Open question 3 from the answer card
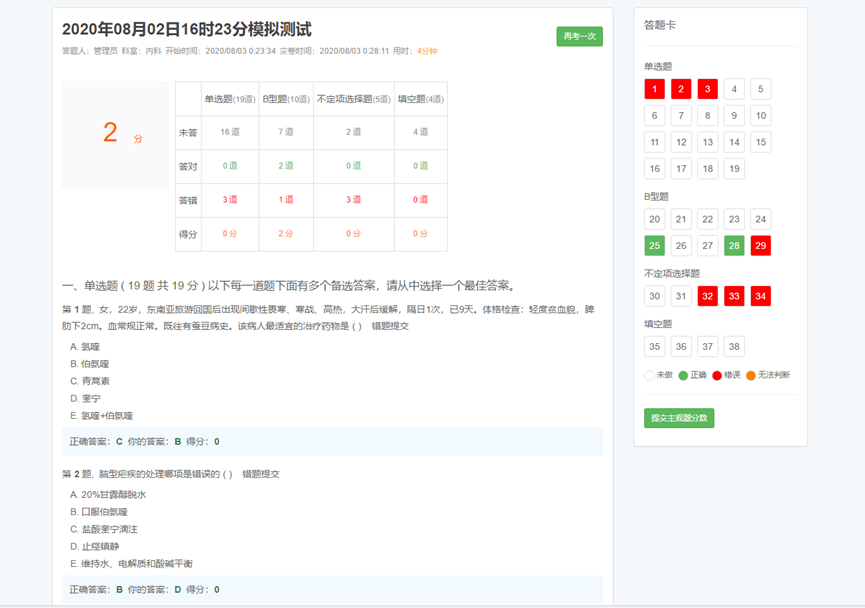The image size is (865, 608). pyautogui.click(x=707, y=89)
